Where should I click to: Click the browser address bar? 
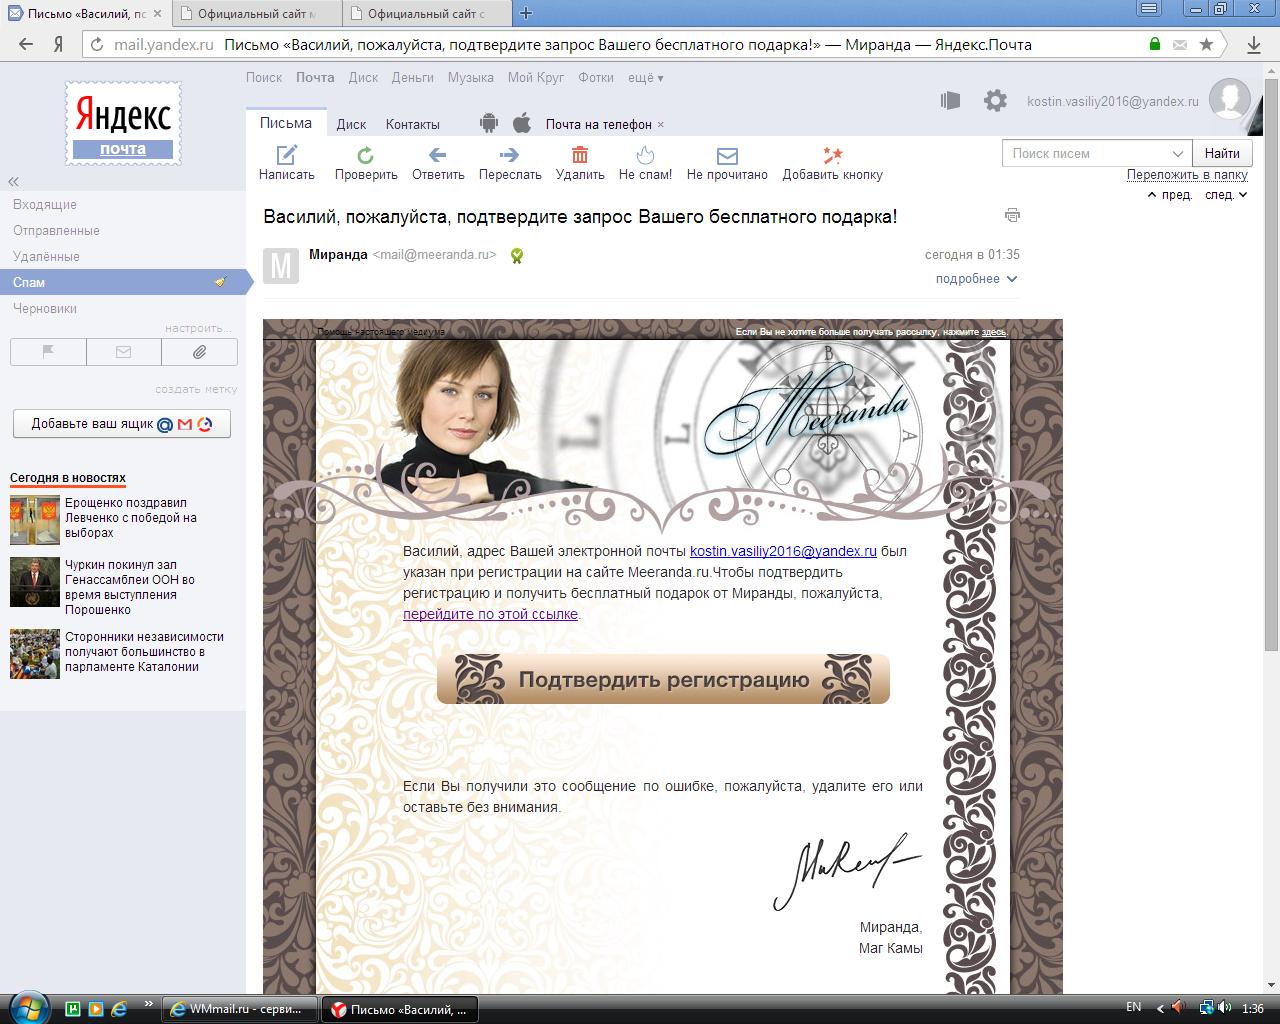(x=630, y=44)
